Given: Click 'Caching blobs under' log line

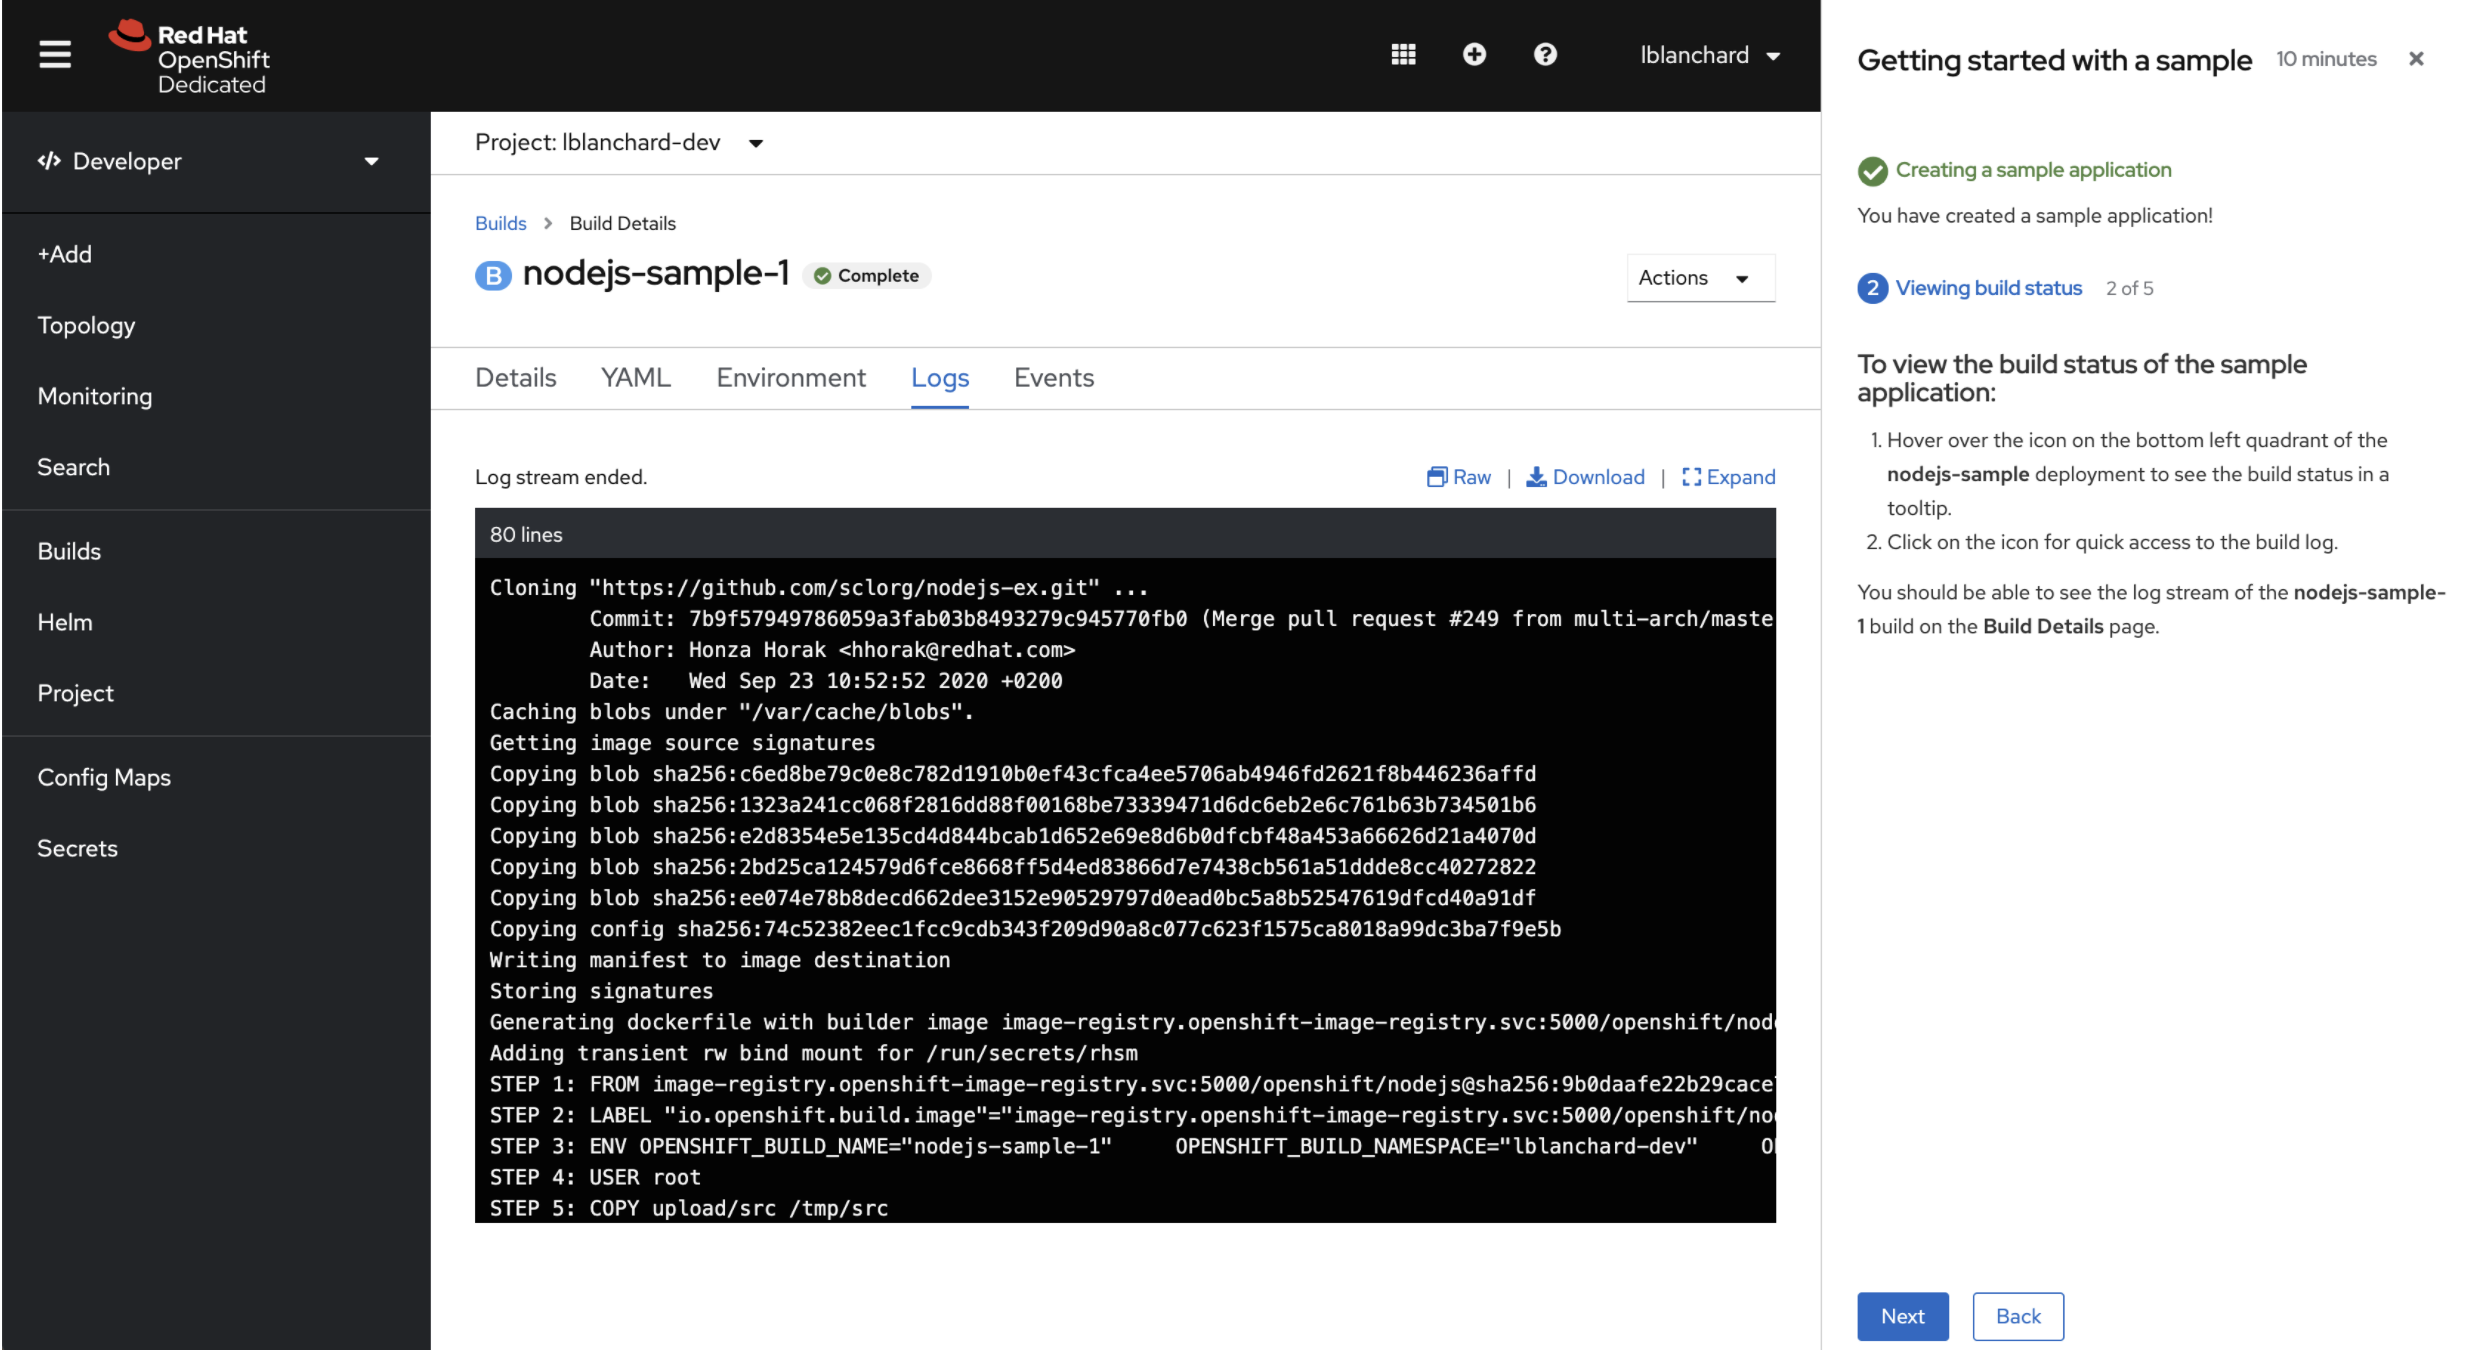Looking at the screenshot, I should click(x=731, y=712).
